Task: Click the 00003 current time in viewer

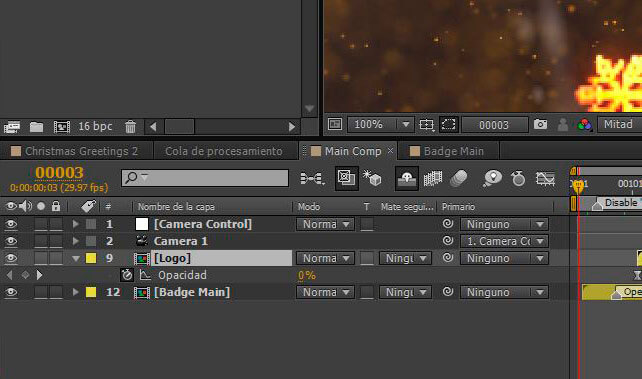Action: 494,125
